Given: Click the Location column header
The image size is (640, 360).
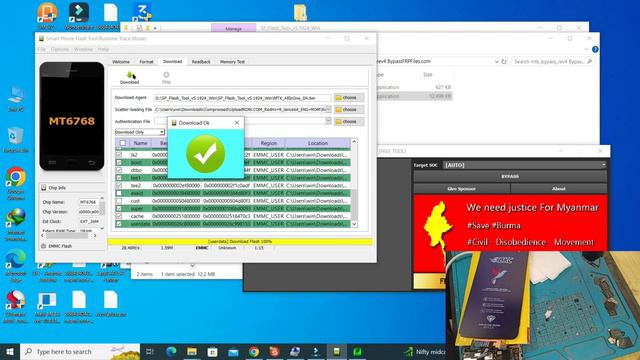Looking at the screenshot, I should pyautogui.click(x=318, y=143).
